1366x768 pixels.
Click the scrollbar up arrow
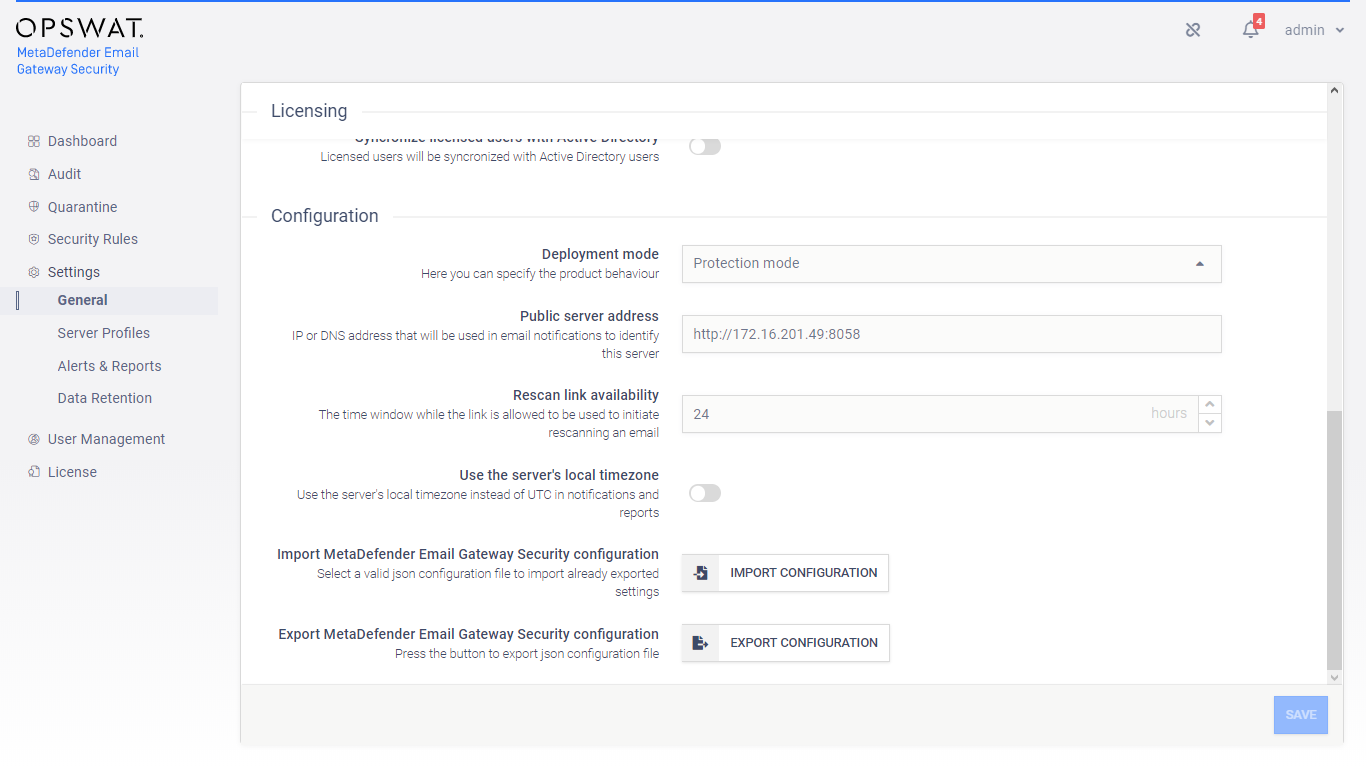click(1335, 90)
